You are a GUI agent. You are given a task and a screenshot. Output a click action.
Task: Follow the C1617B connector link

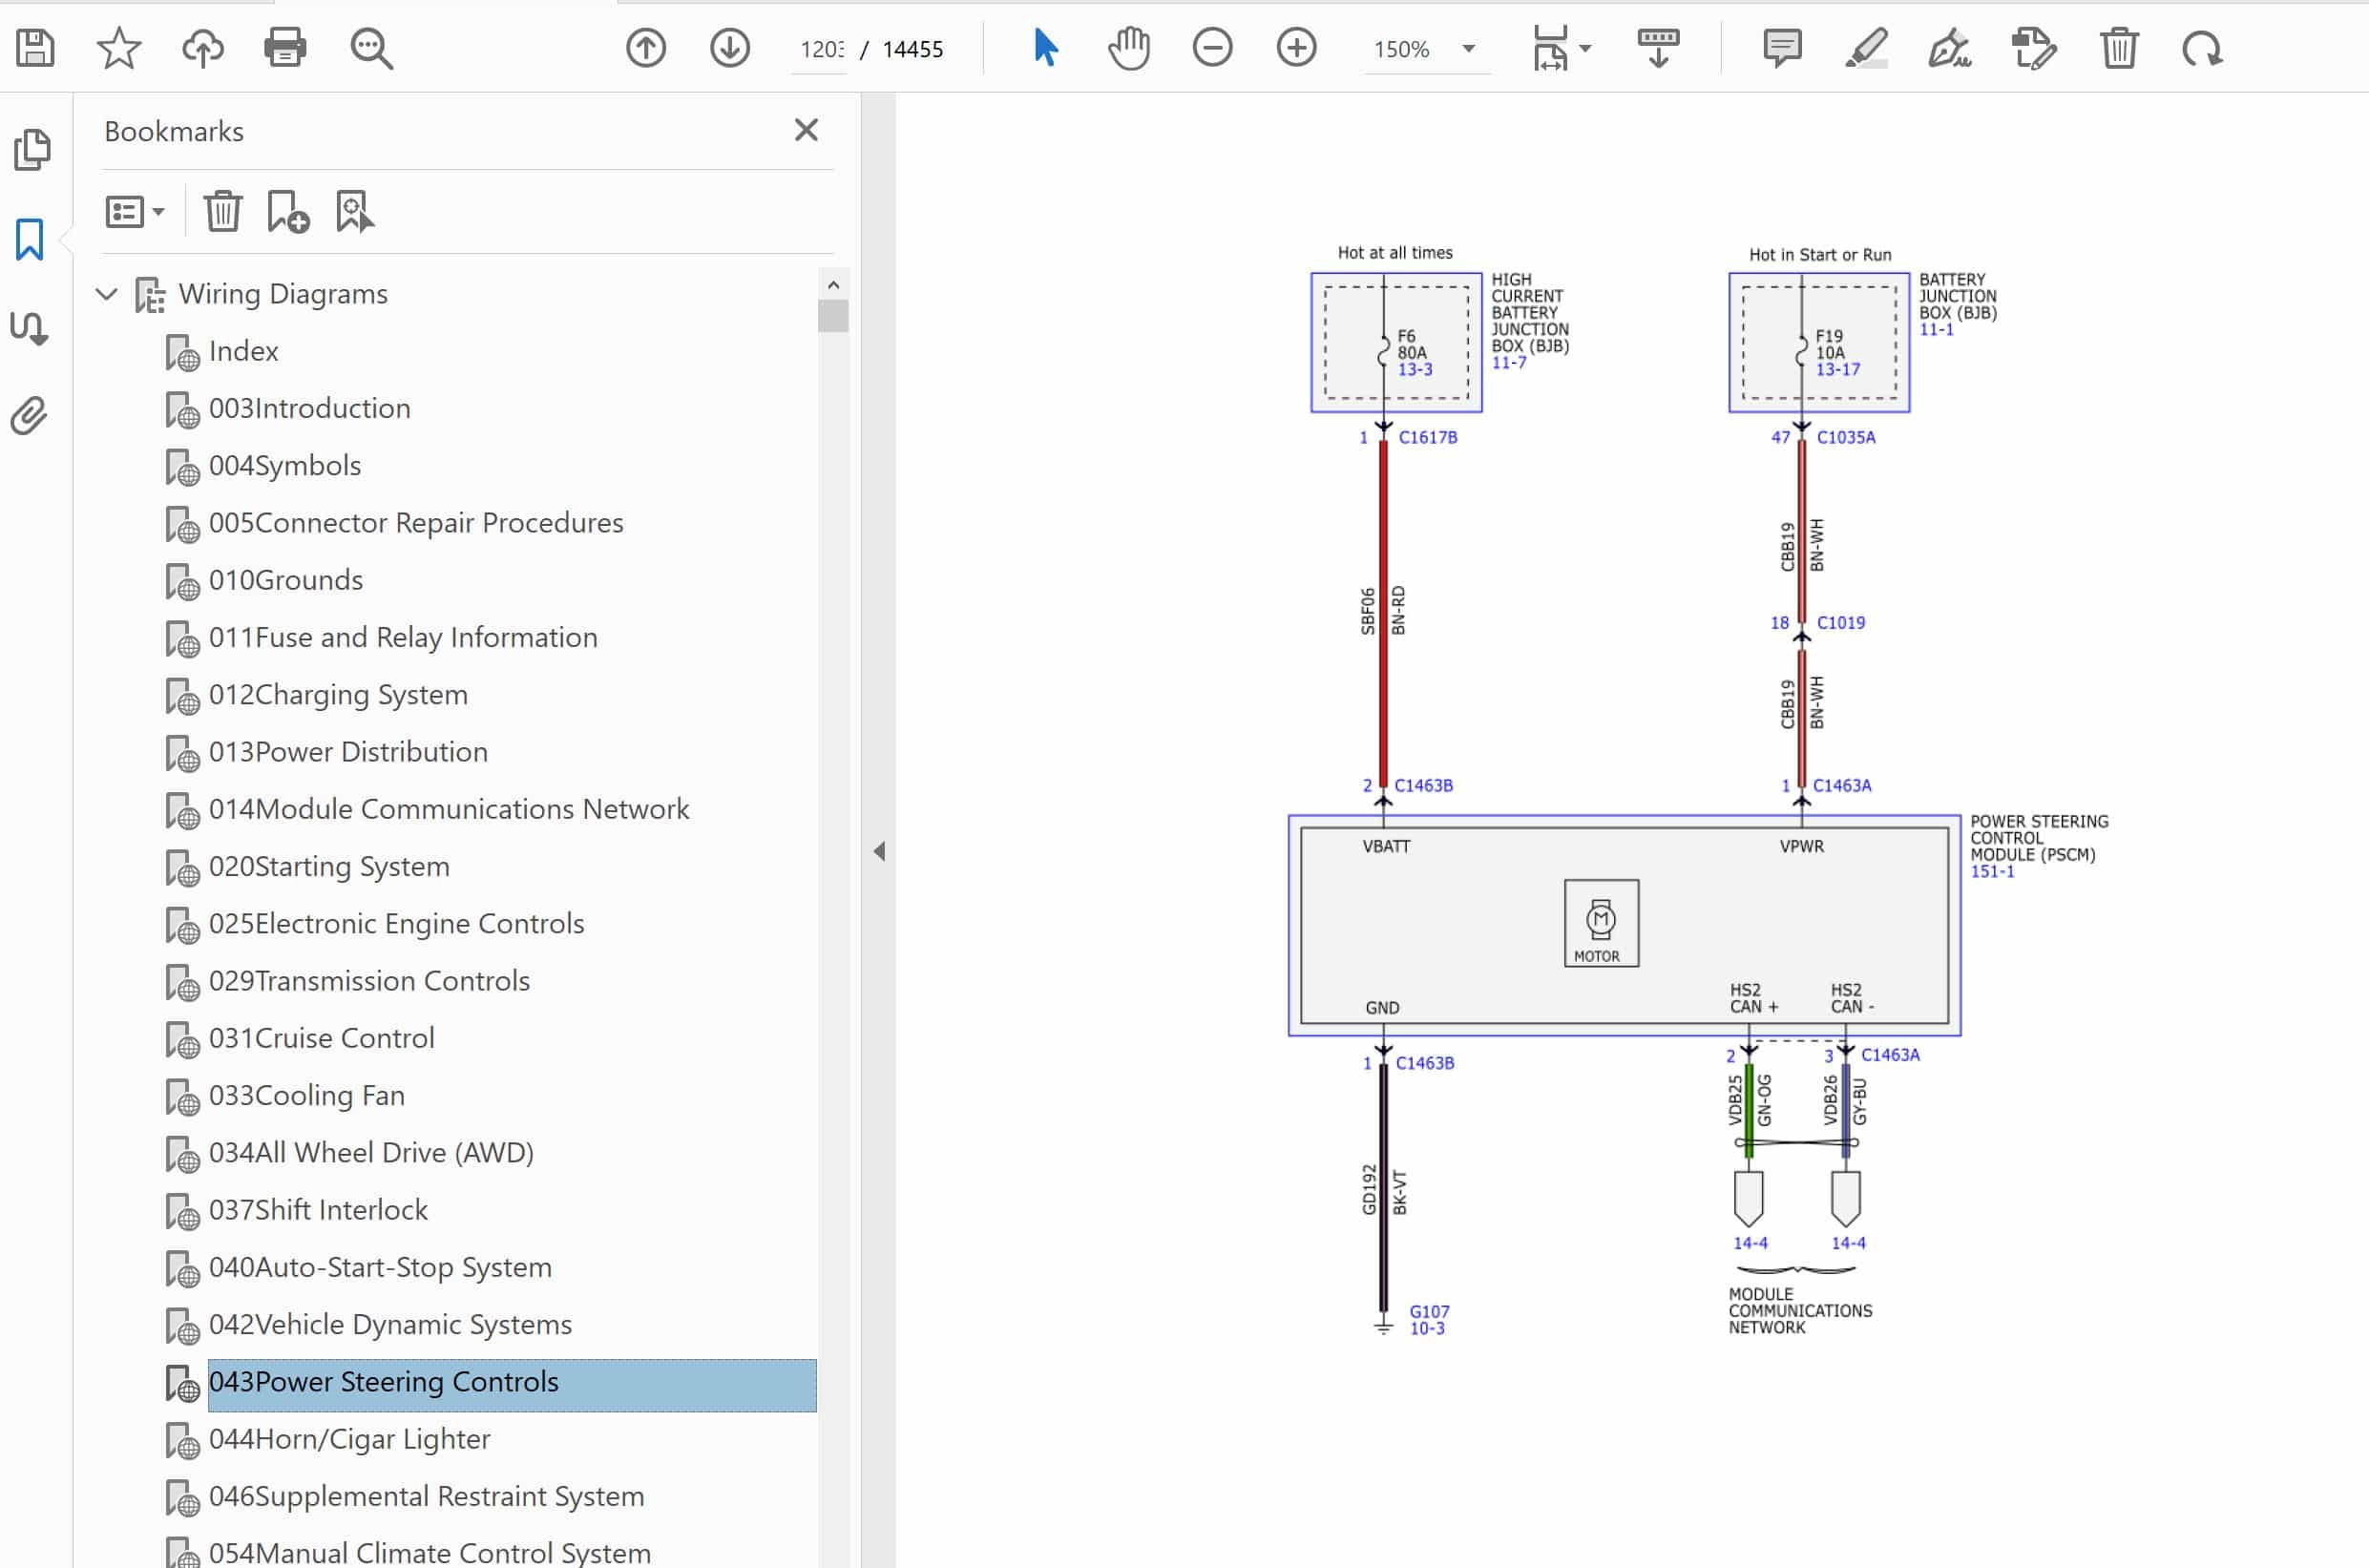tap(1428, 437)
